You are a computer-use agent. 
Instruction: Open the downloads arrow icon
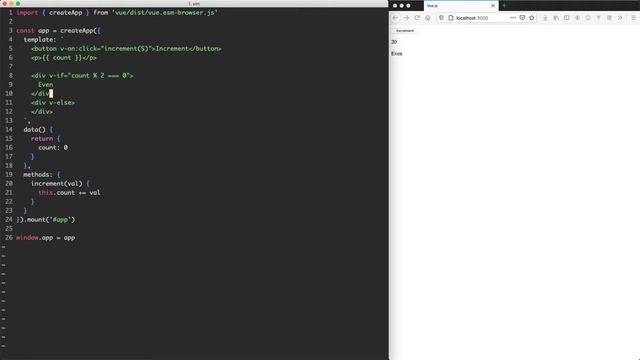point(545,18)
